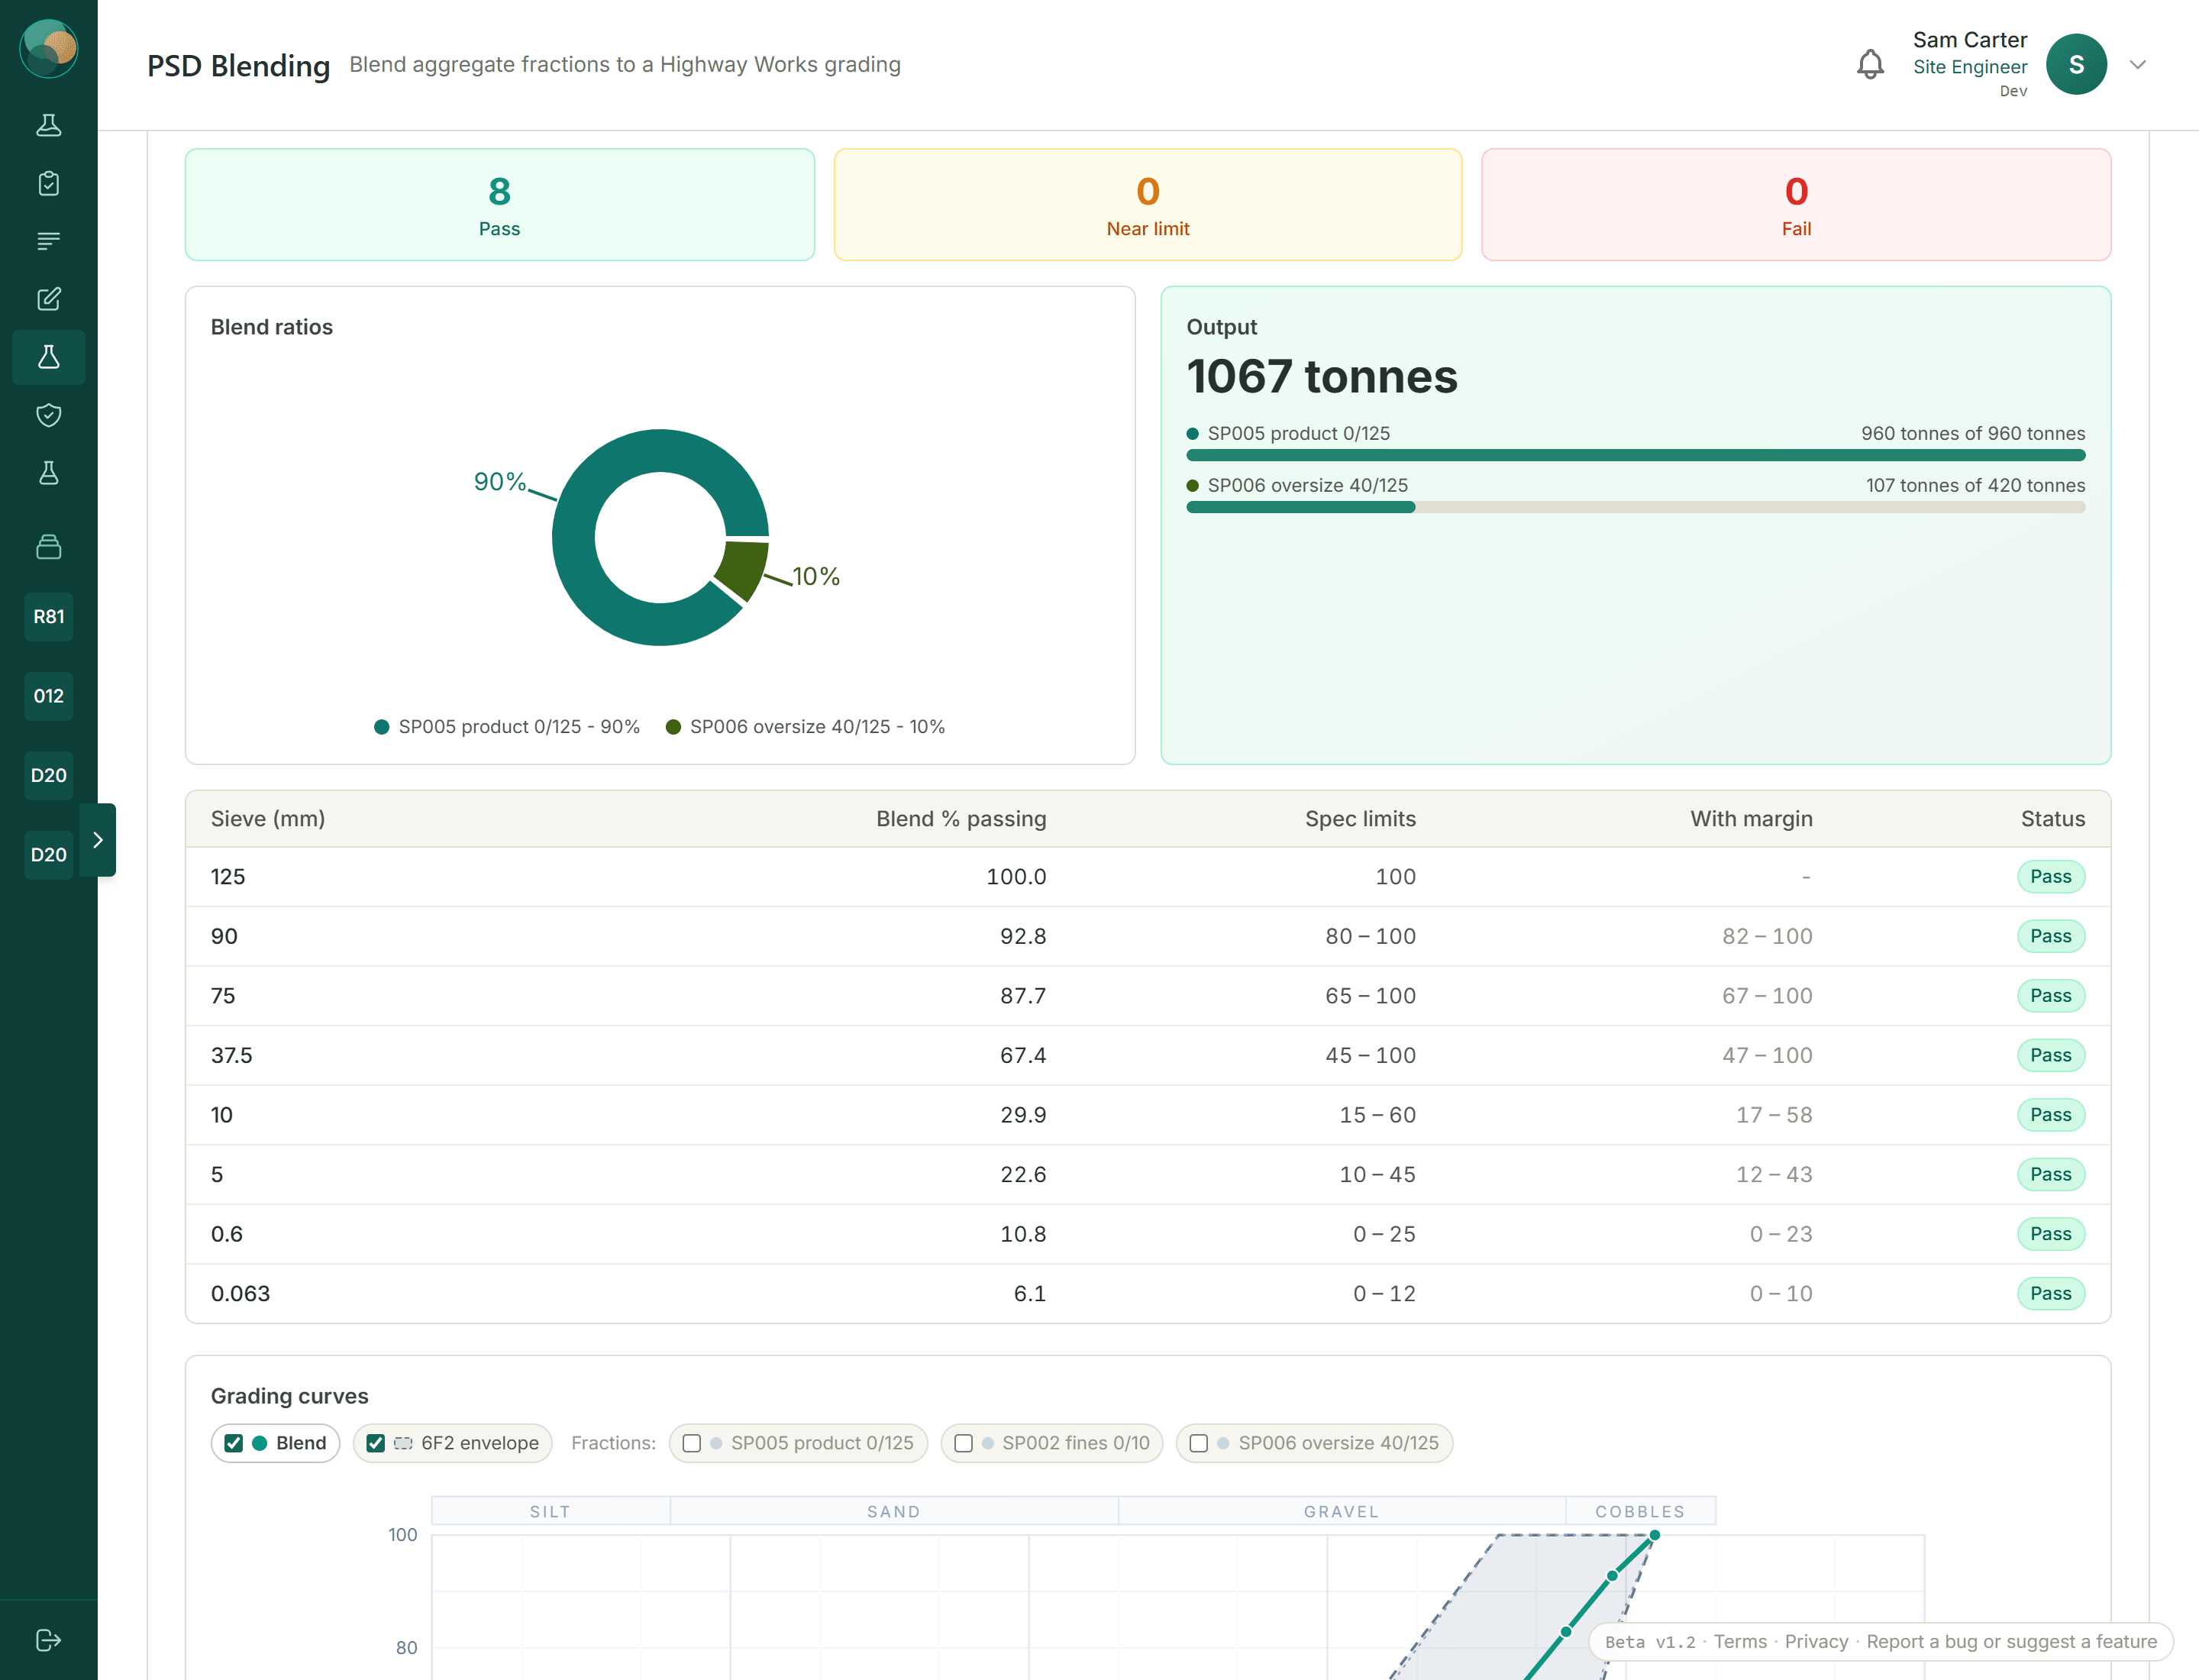The height and width of the screenshot is (1680, 2199).
Task: Enable the SP006 oversize 40/125 fraction checkbox
Action: (1198, 1443)
